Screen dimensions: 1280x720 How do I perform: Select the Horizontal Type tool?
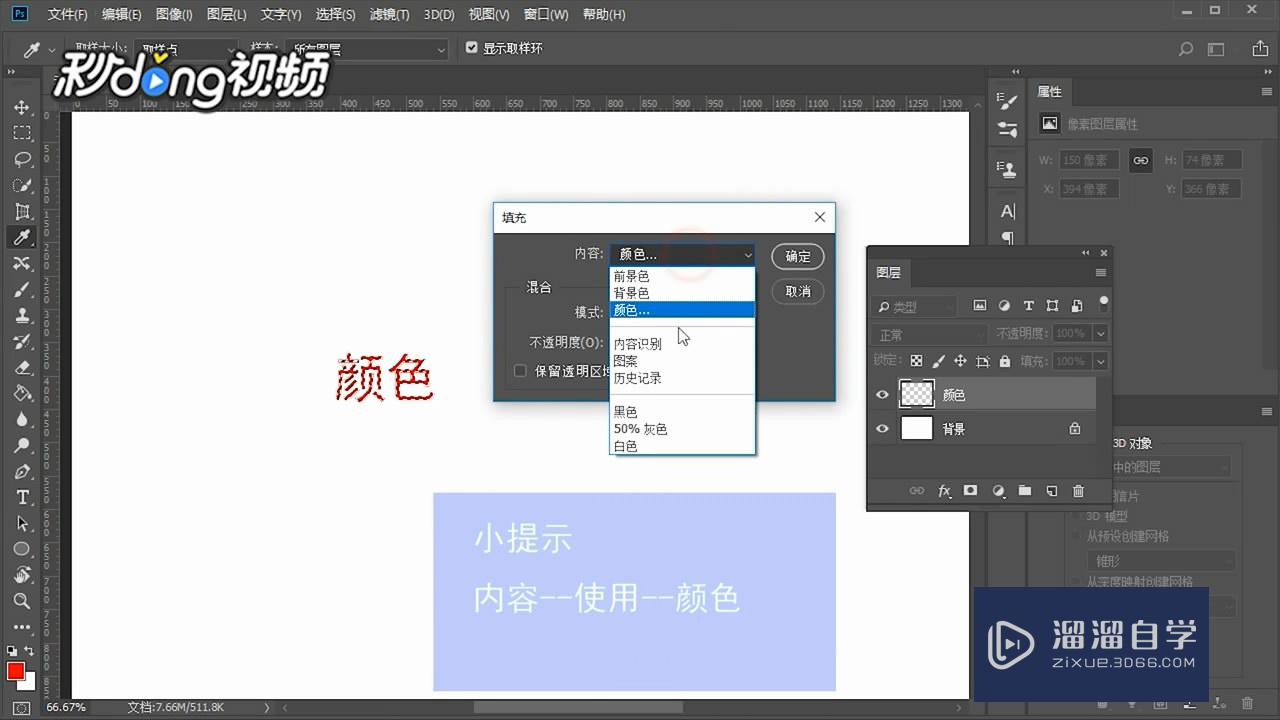point(22,497)
